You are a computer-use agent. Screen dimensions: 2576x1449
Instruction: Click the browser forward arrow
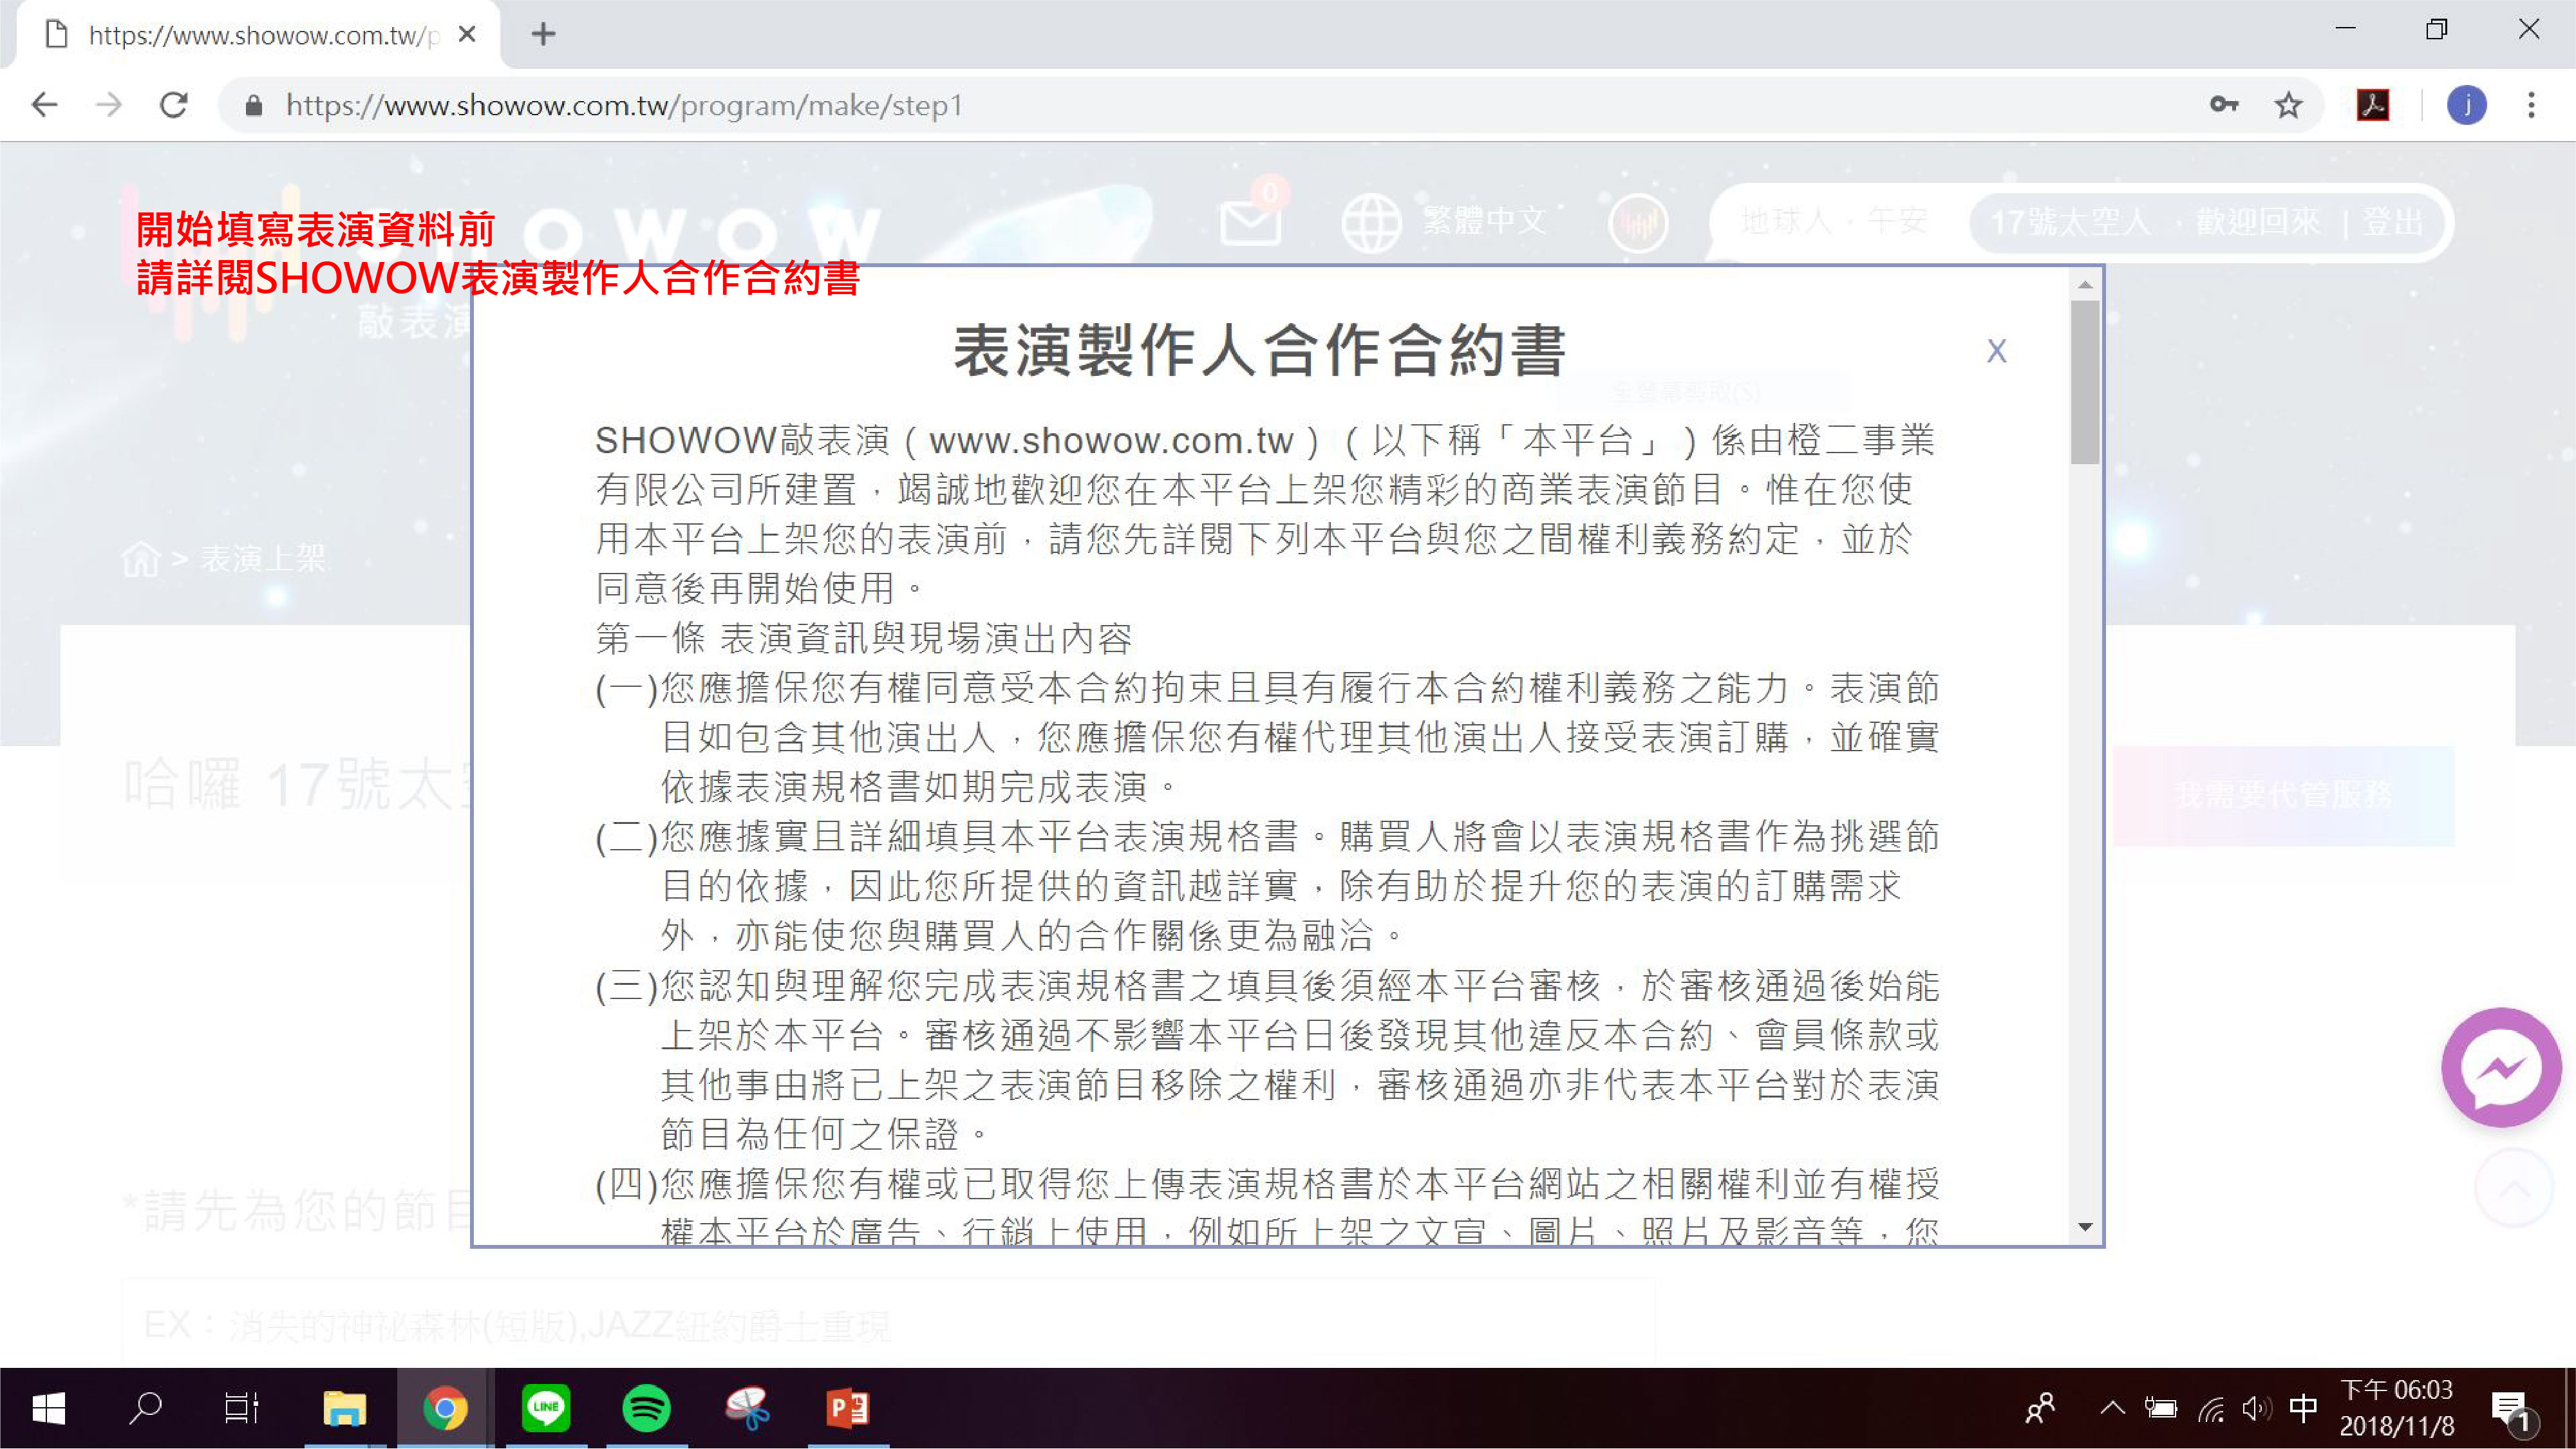click(x=109, y=105)
